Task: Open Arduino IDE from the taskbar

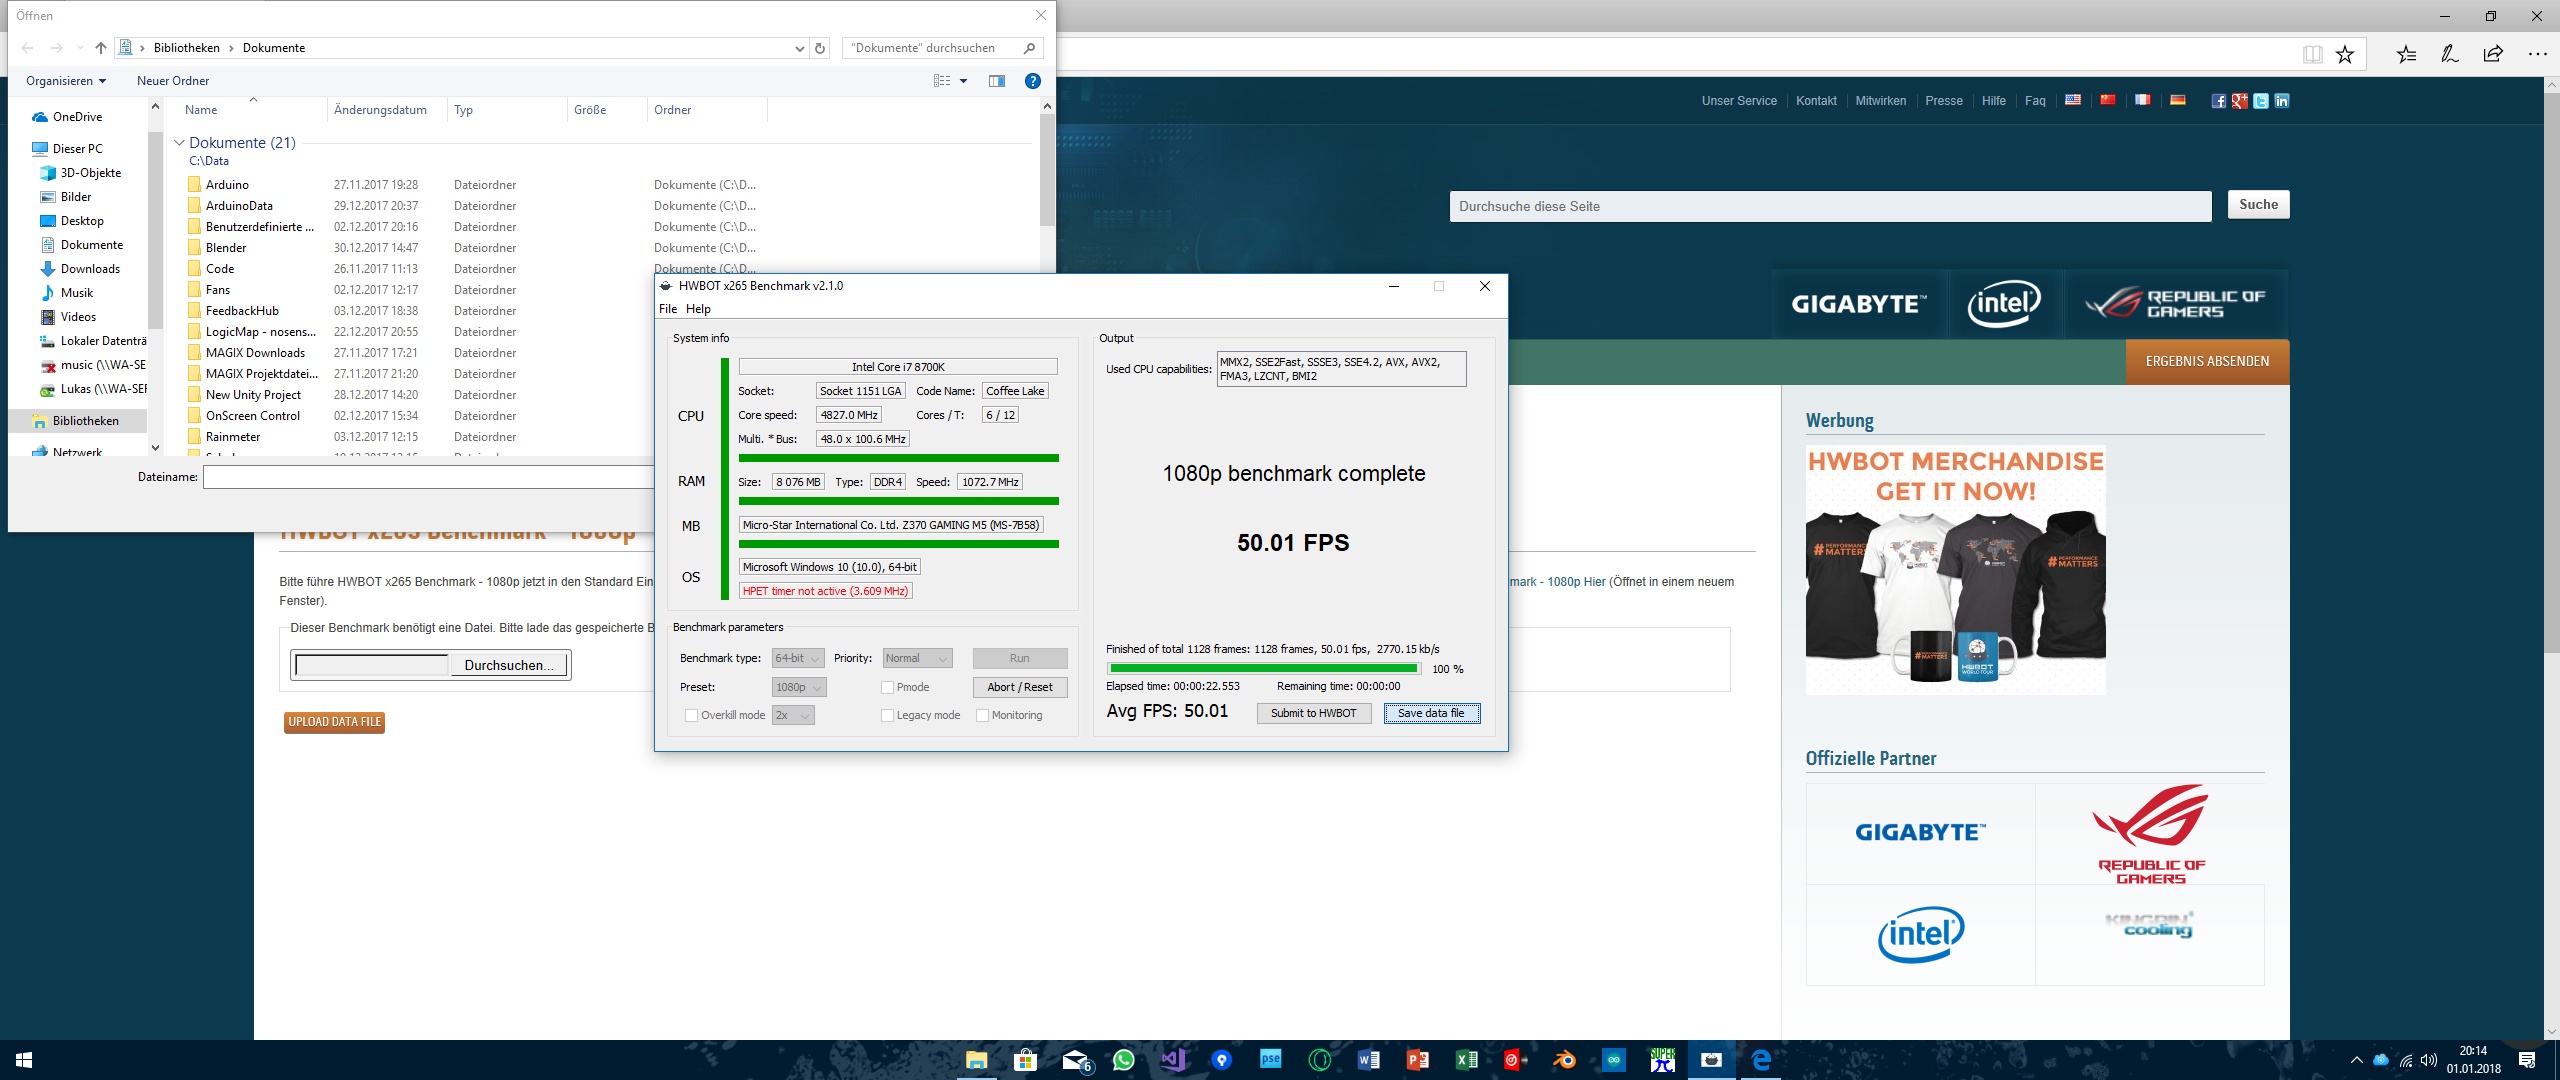Action: 1614,1060
